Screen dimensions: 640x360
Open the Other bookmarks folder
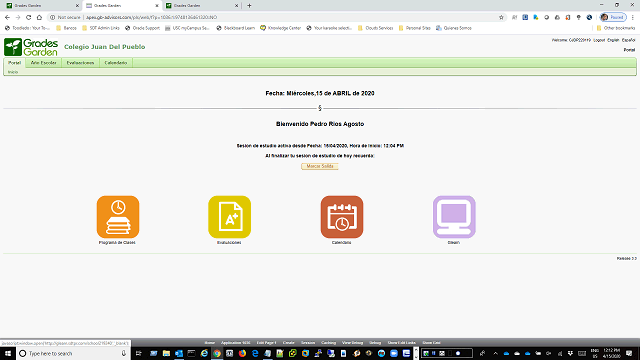click(616, 28)
